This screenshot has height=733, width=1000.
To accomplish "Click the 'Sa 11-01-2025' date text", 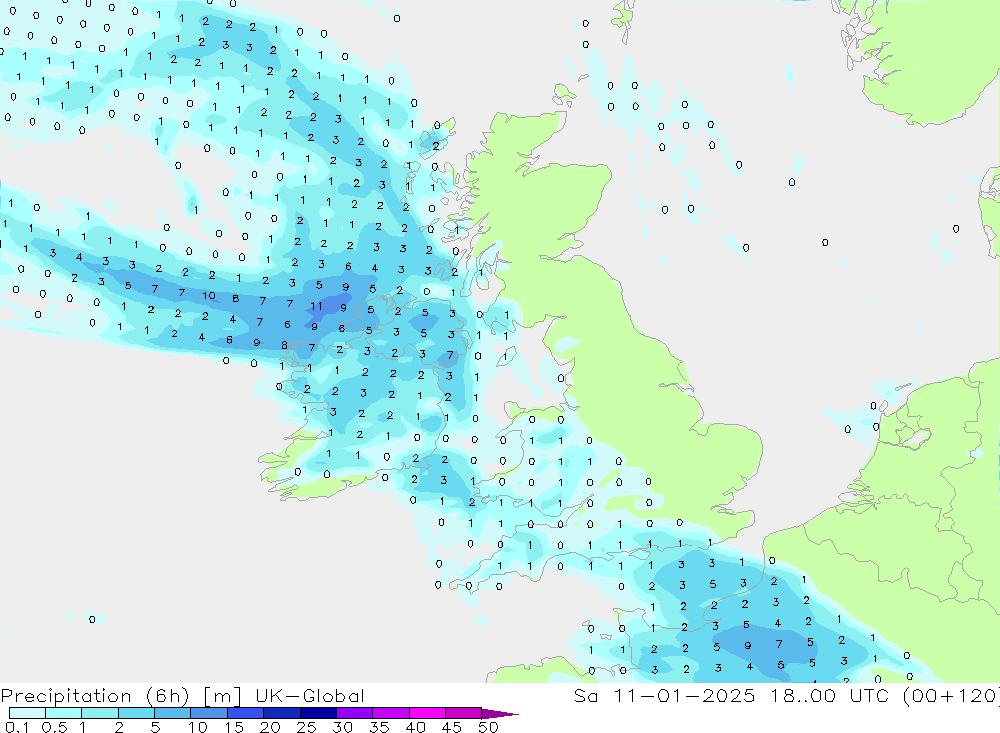I will tap(664, 695).
